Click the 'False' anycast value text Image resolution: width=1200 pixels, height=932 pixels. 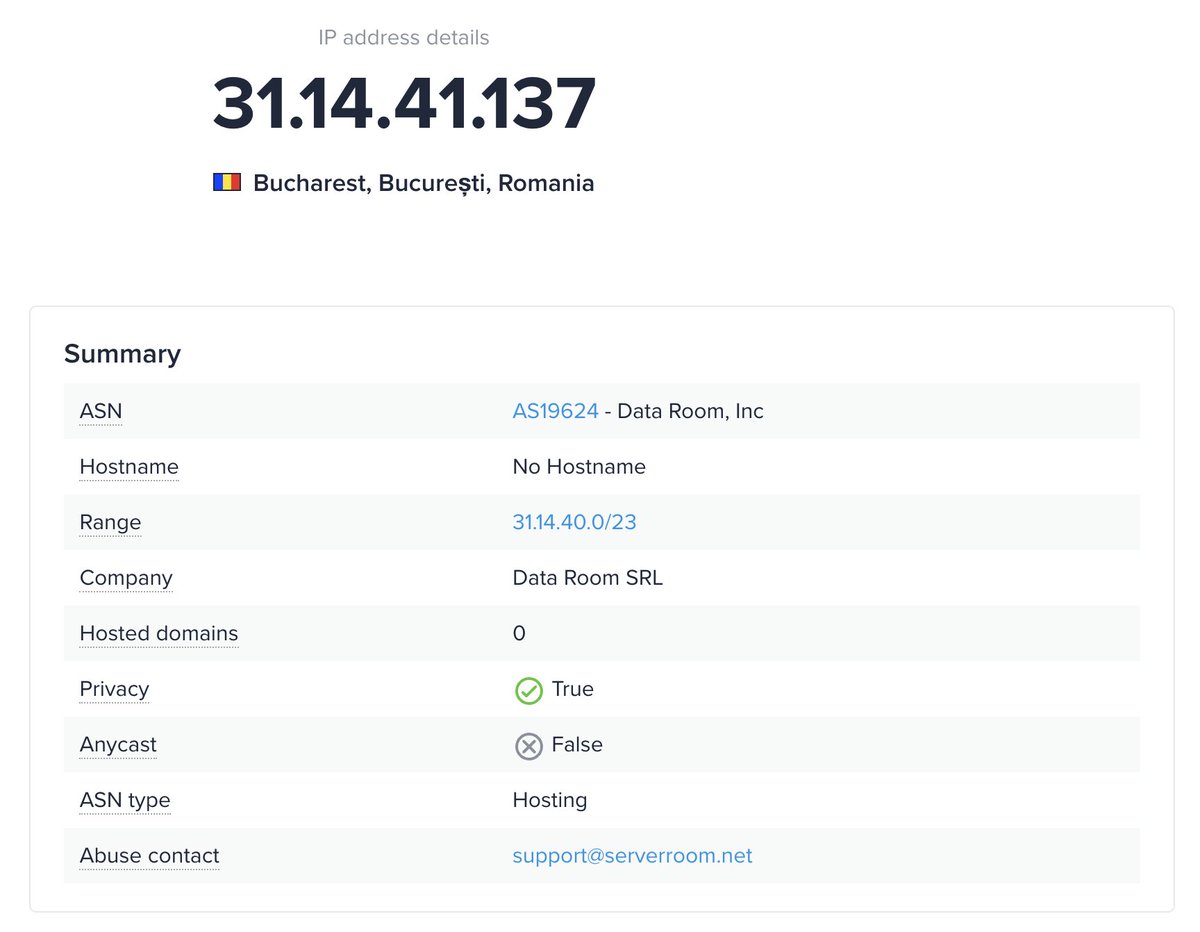[577, 745]
